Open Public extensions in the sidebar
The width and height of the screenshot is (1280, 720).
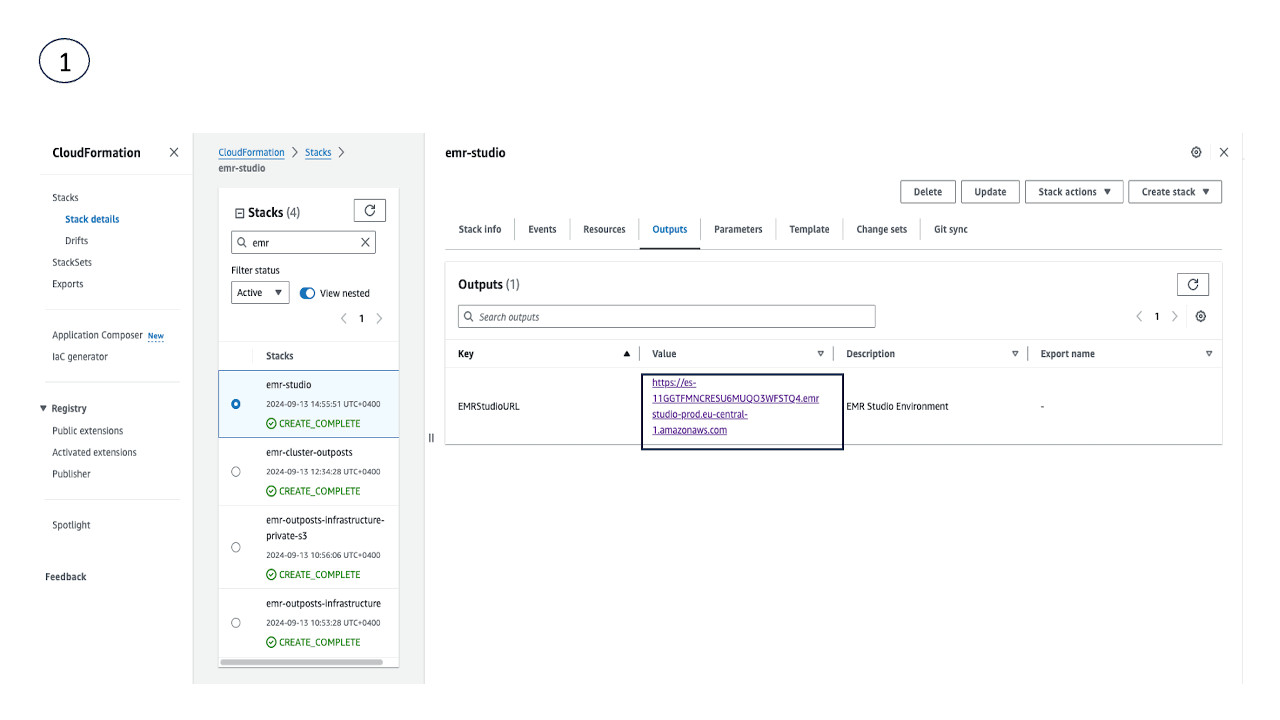(88, 431)
